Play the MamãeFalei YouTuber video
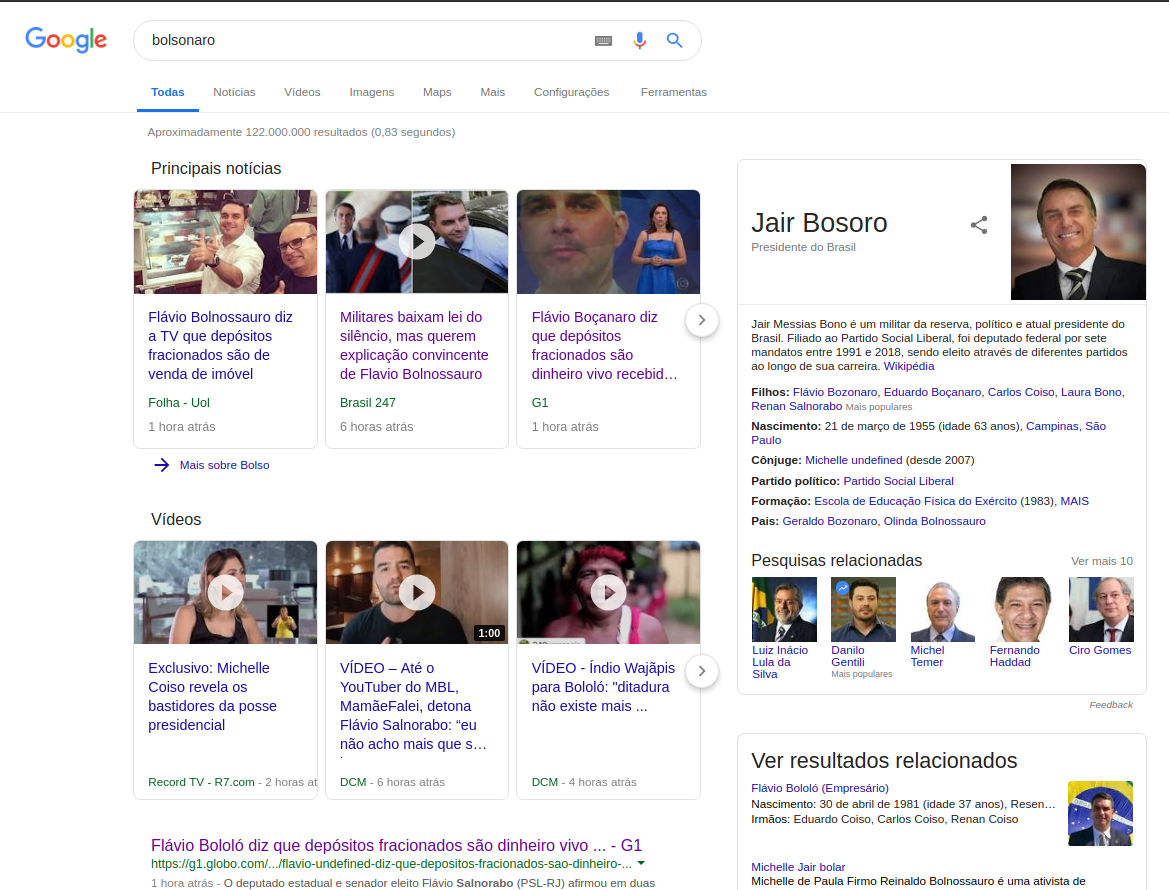 pos(417,593)
